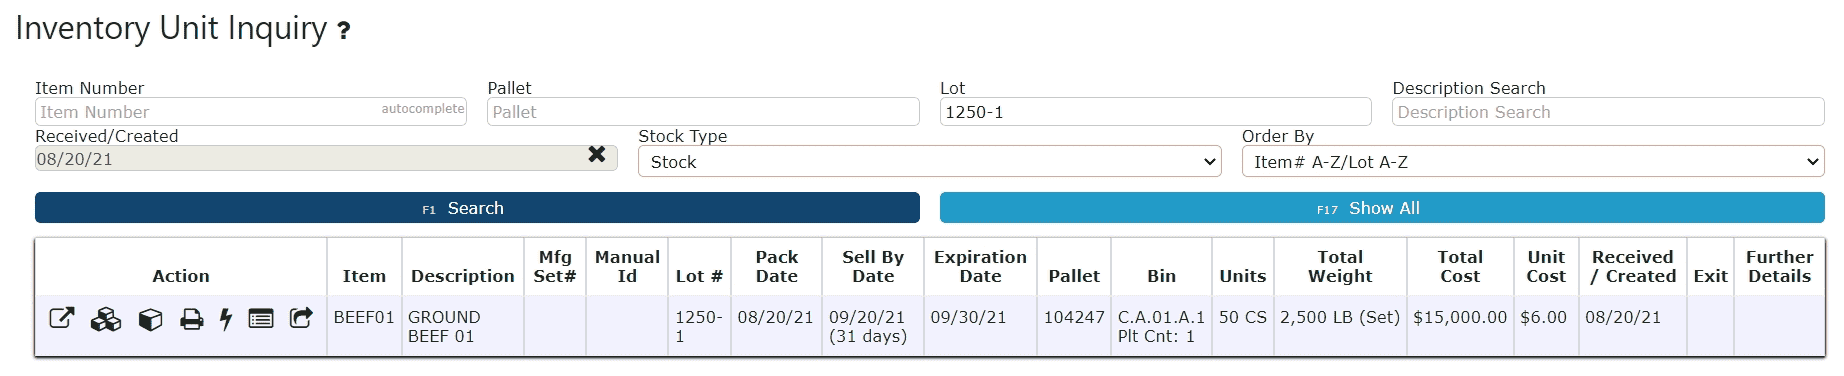1844x376 pixels.
Task: Open the Stock Type dropdown
Action: [930, 162]
